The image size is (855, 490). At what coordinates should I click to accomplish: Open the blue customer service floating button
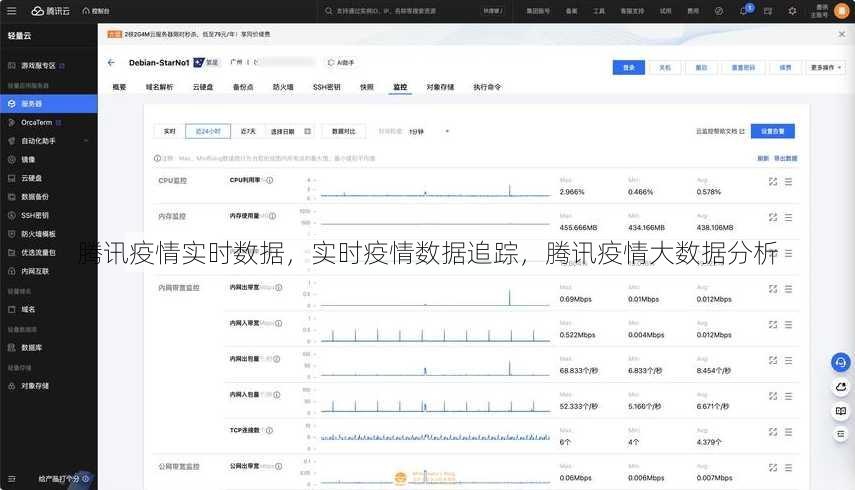click(x=841, y=362)
